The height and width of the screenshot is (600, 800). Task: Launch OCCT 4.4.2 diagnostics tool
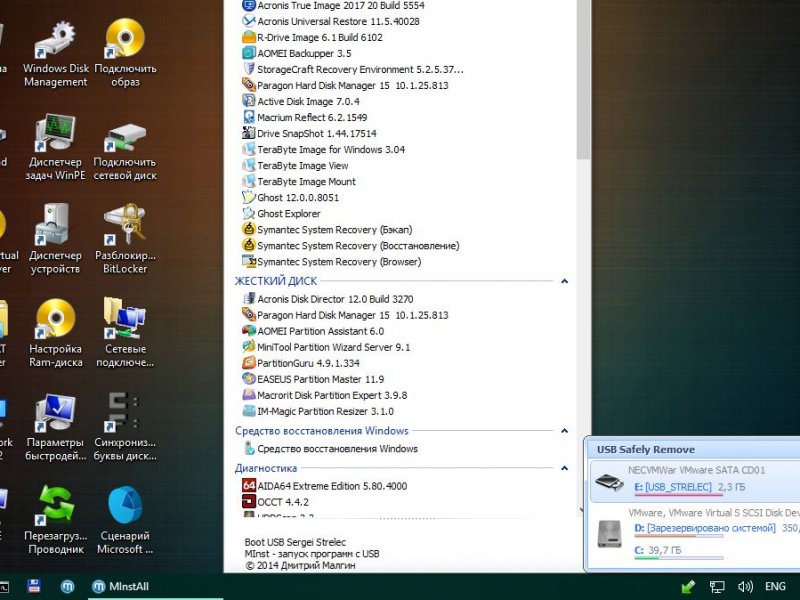(x=276, y=502)
